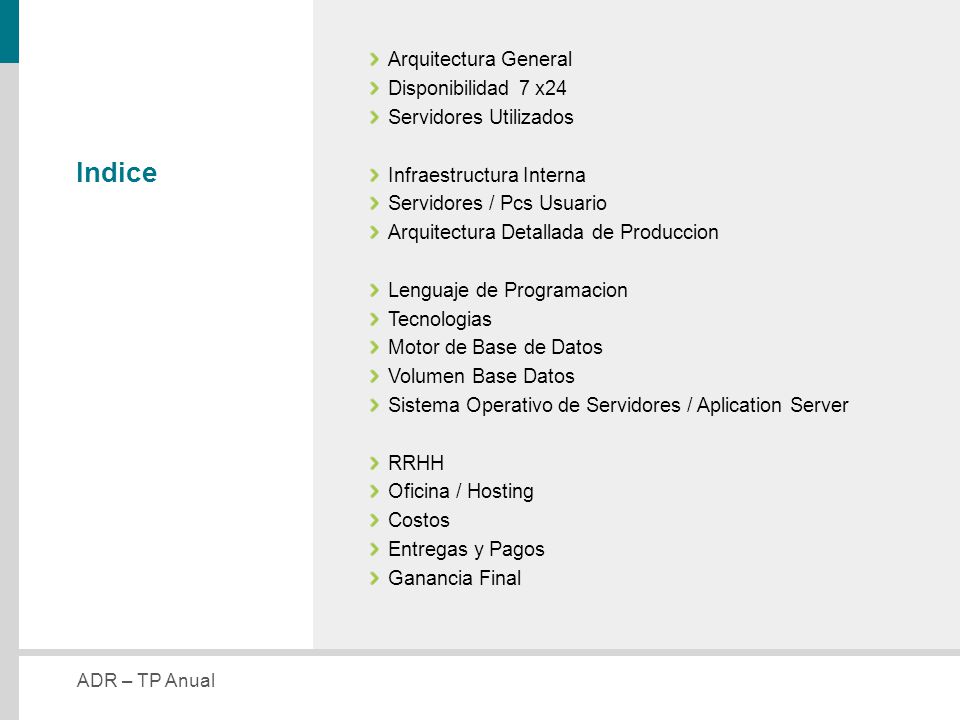Click the Indice slide title

click(116, 173)
